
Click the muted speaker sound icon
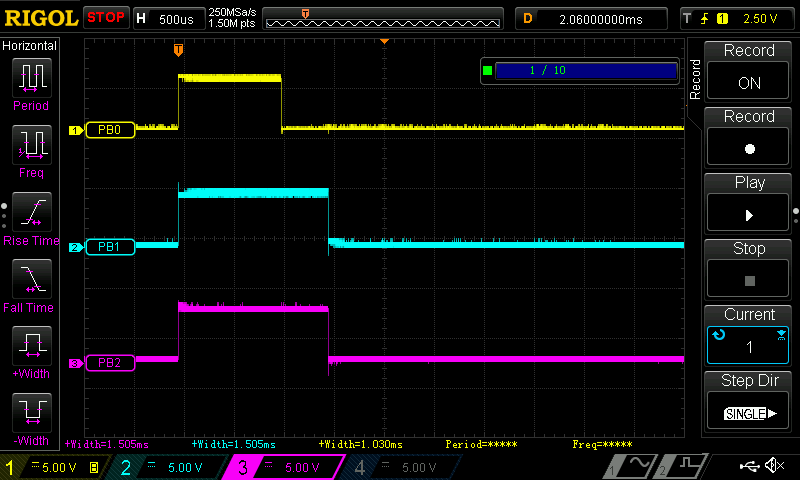[774, 465]
